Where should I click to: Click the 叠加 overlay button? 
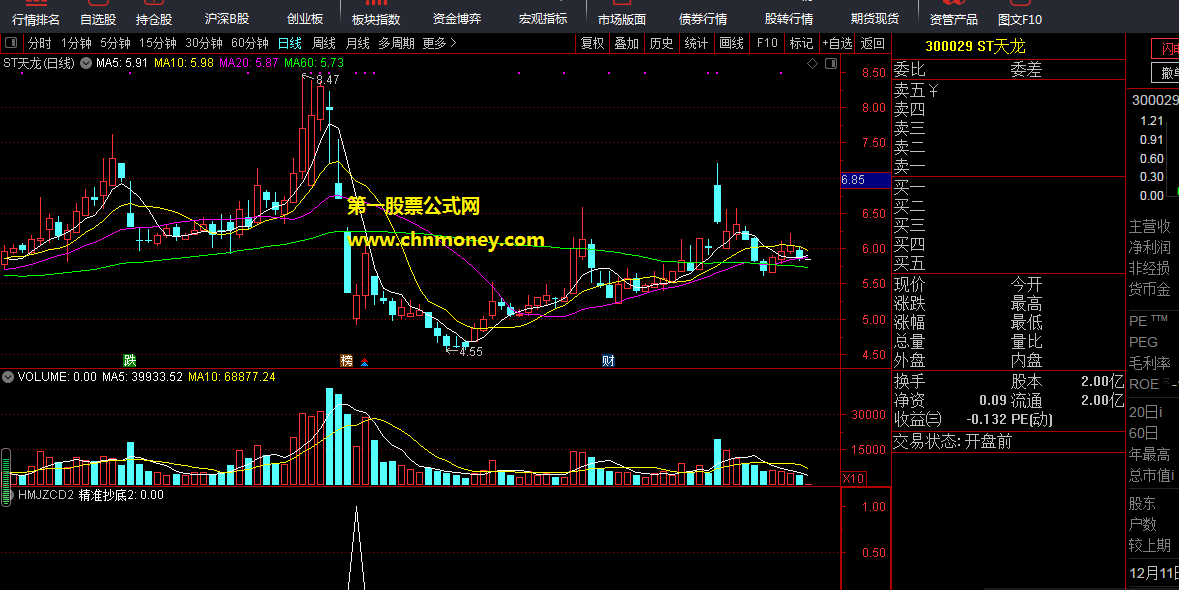tap(626, 44)
